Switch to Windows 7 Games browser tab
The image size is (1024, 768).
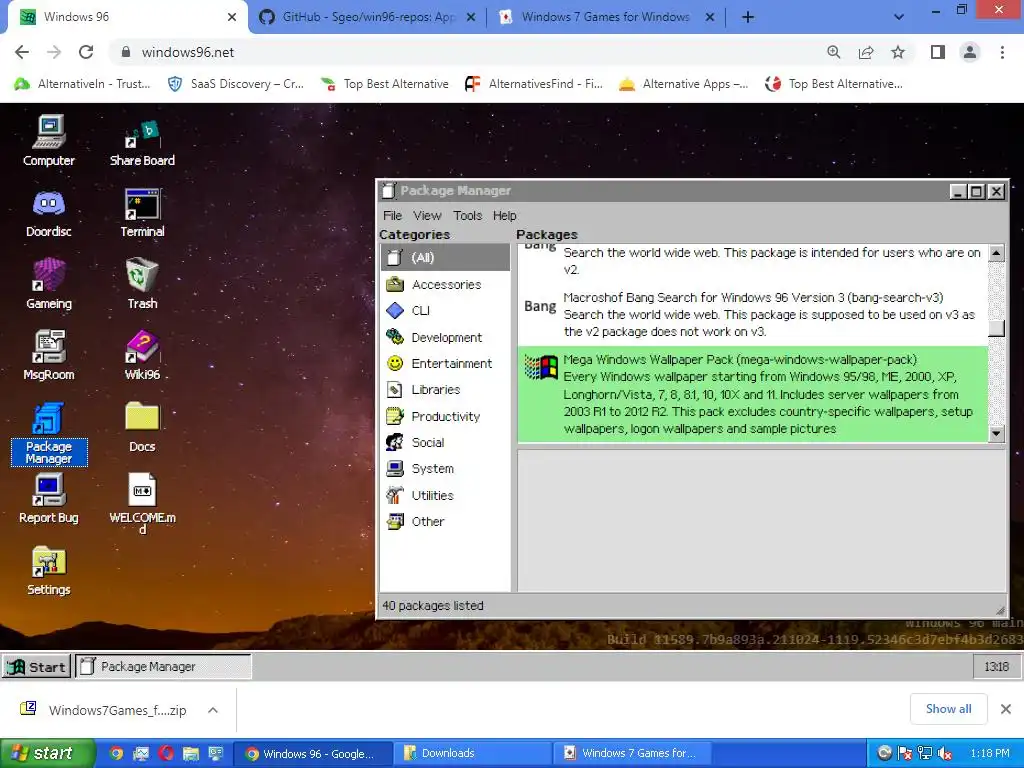pyautogui.click(x=607, y=17)
